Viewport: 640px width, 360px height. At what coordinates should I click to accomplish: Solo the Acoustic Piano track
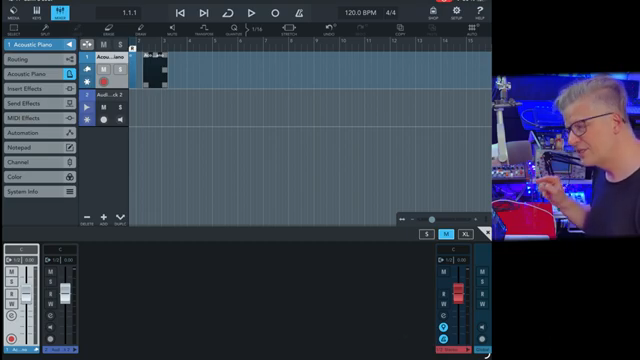(x=120, y=69)
